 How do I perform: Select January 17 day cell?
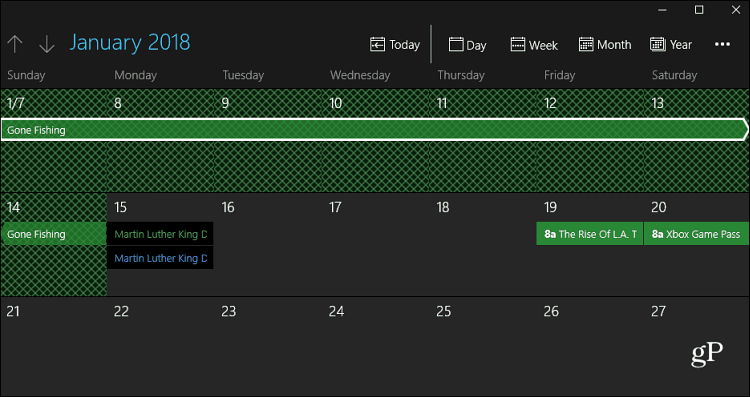click(x=375, y=245)
